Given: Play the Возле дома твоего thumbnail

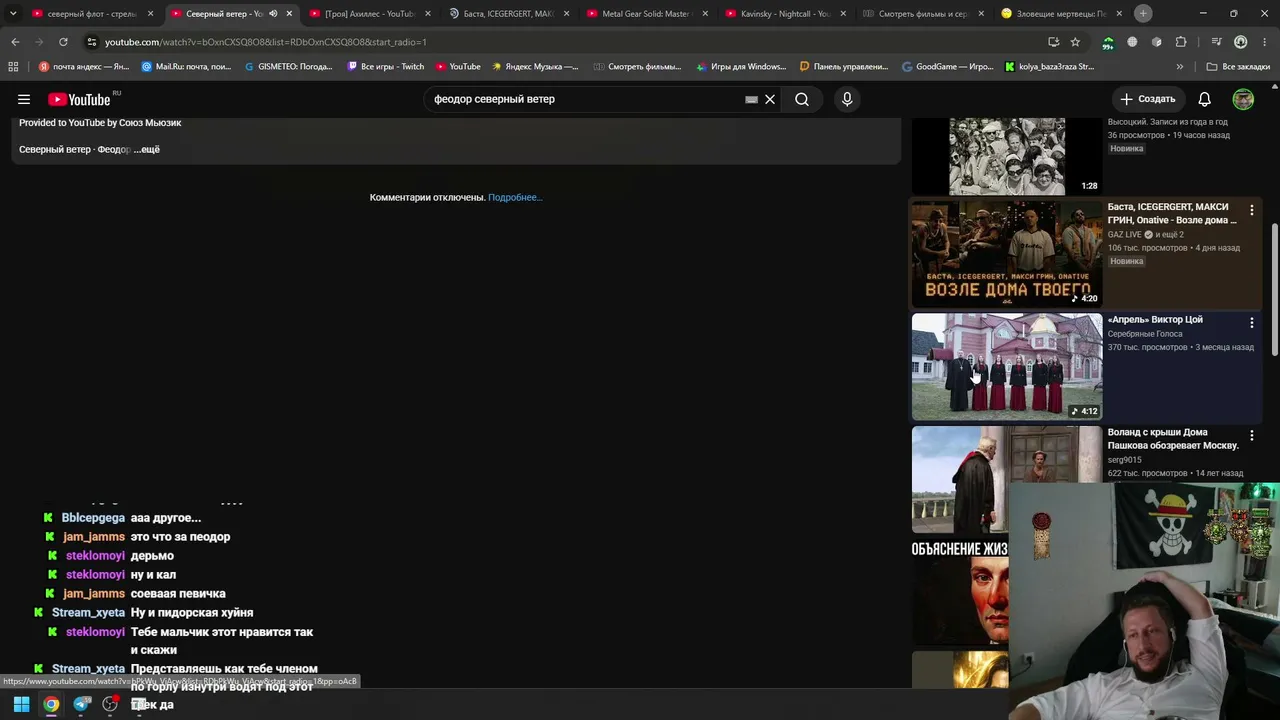Looking at the screenshot, I should point(1007,254).
